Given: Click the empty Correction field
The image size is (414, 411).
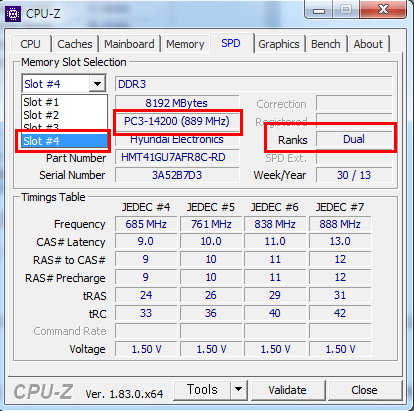Looking at the screenshot, I should point(354,103).
